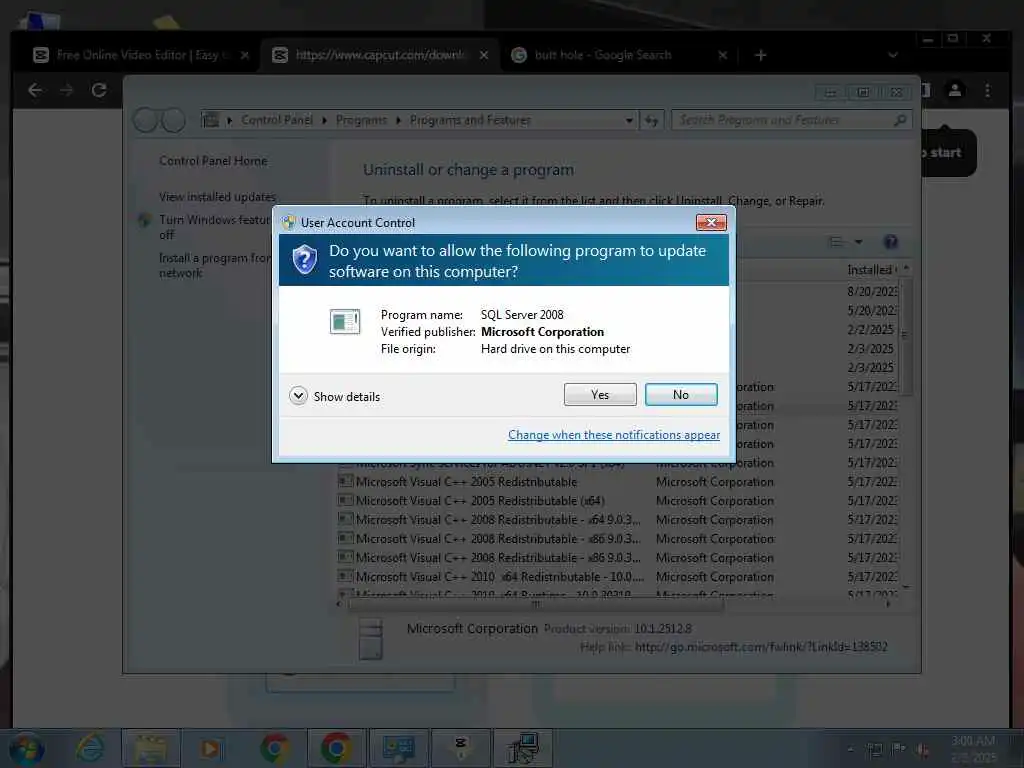
Task: Open the Chrome profile icon
Action: tap(954, 90)
